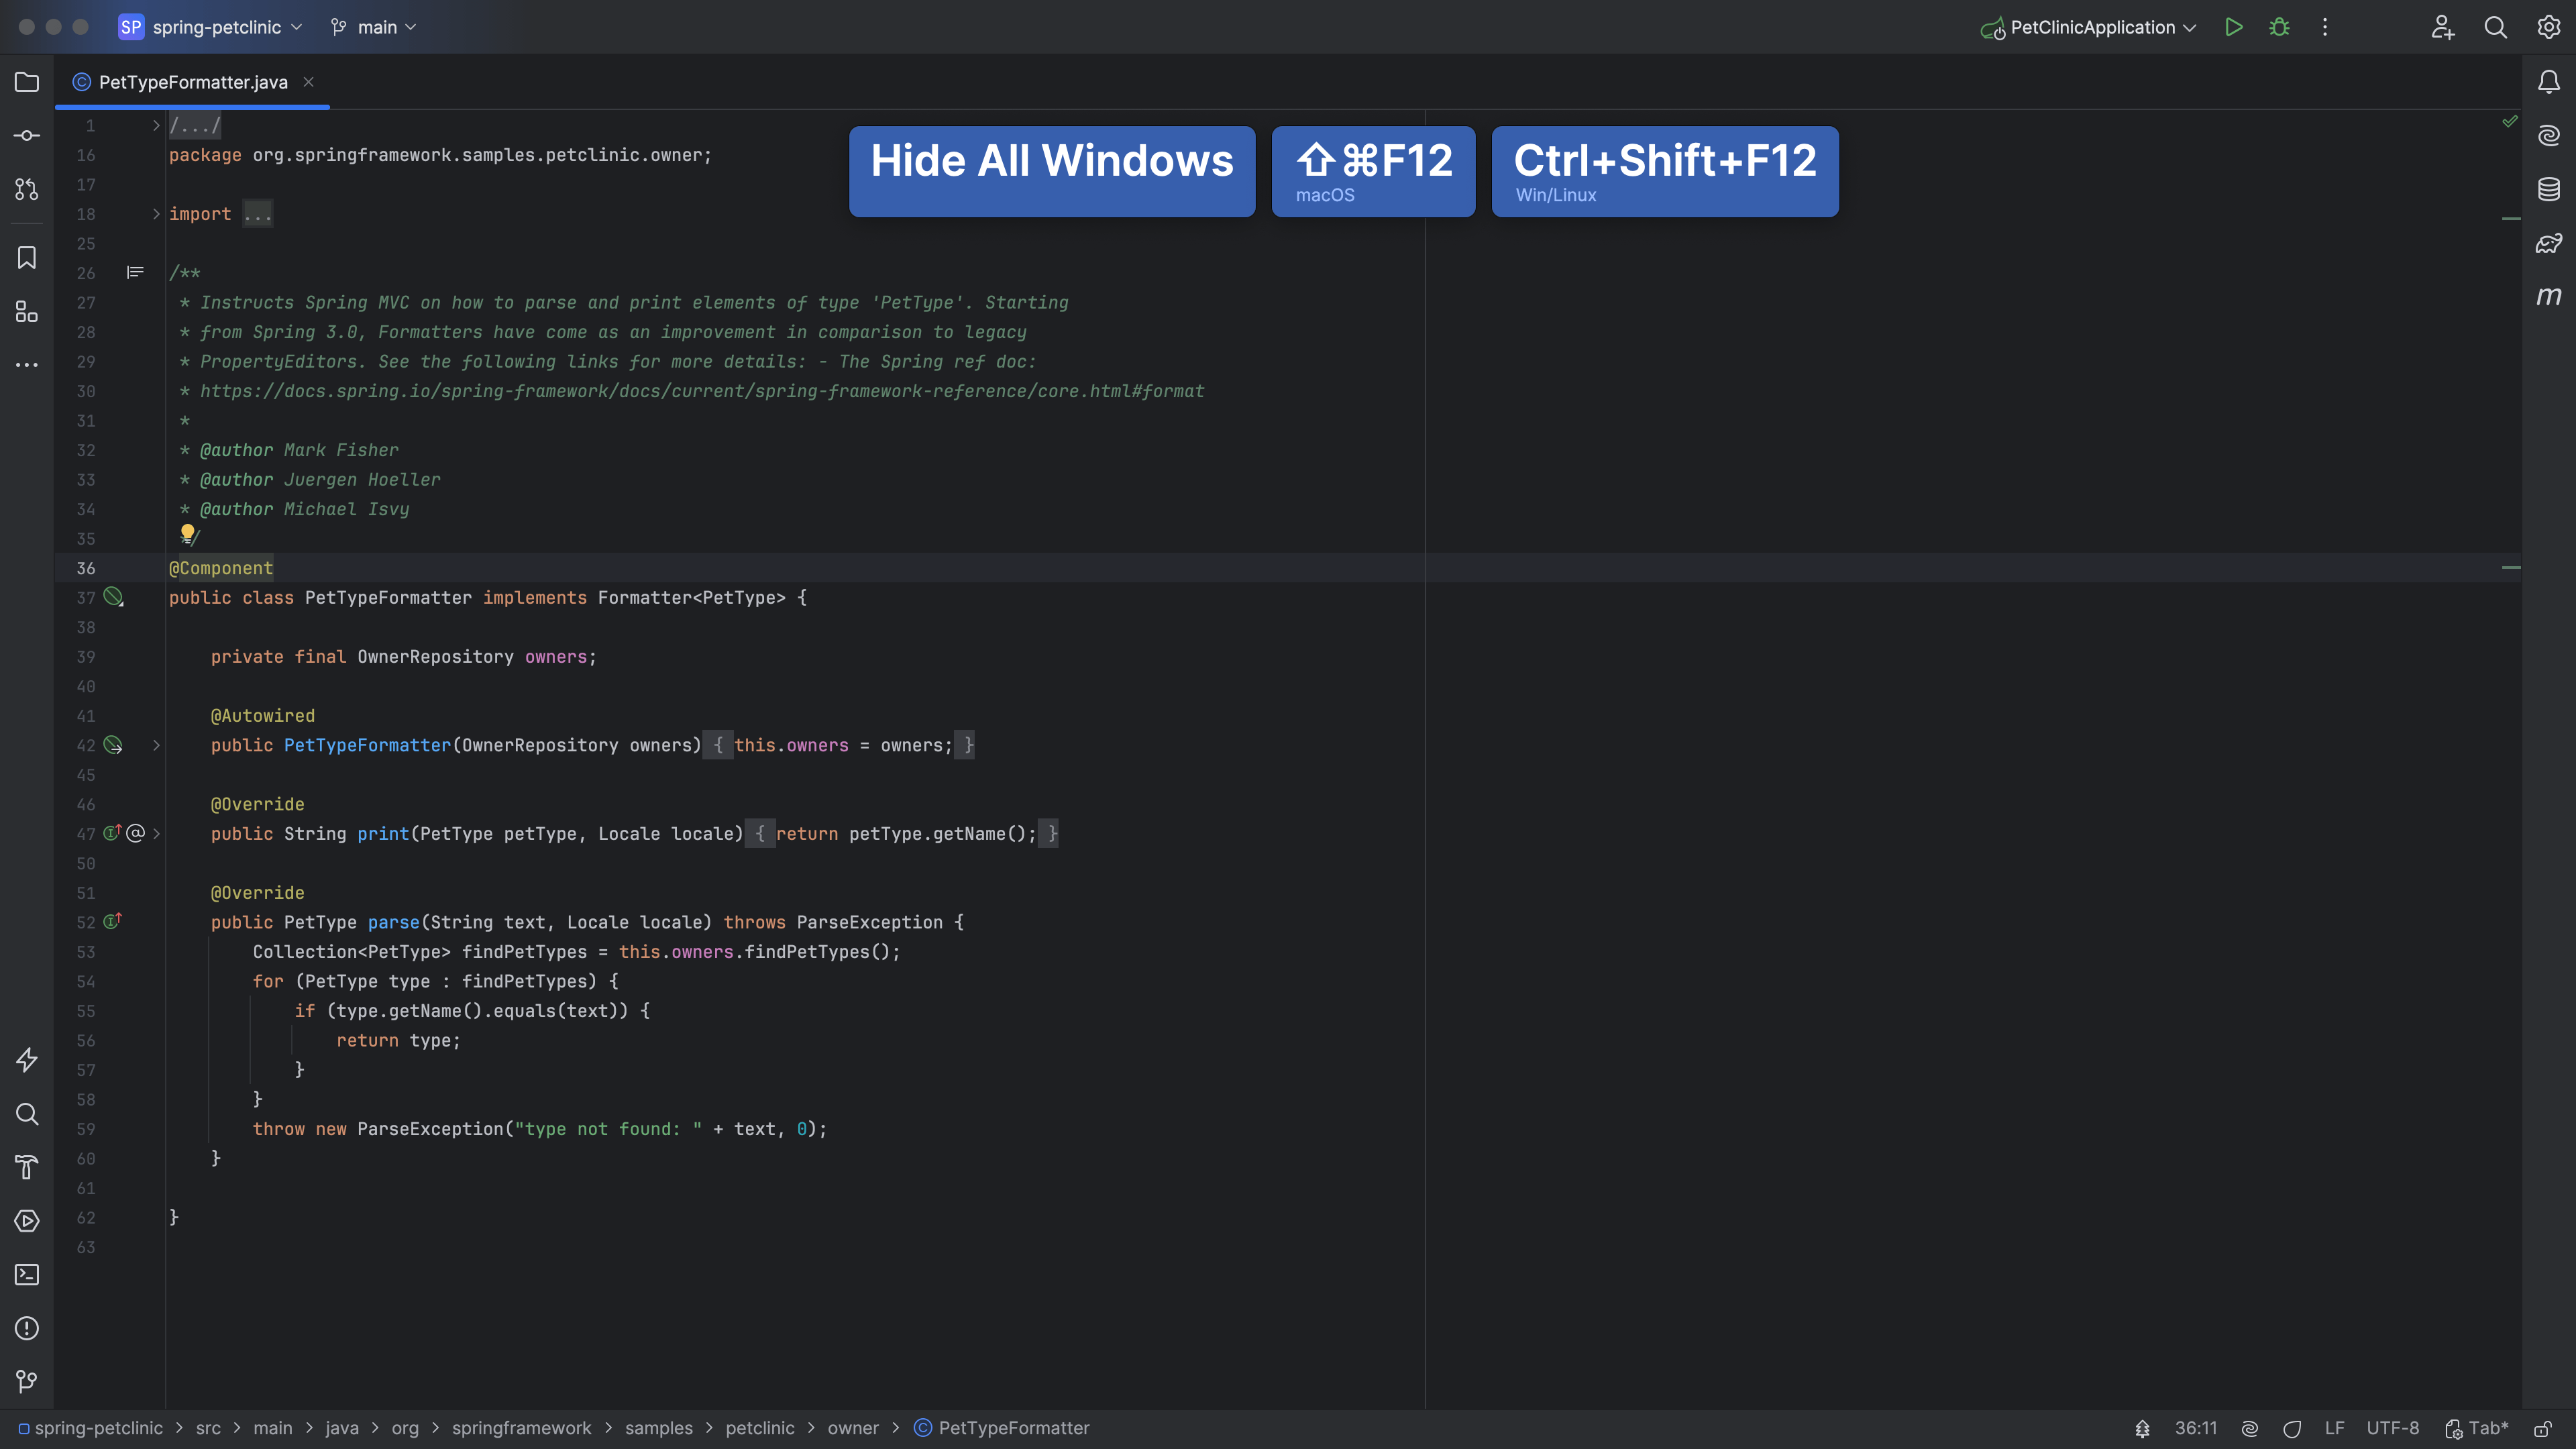Open the Pull Requests tool window
The image size is (2576, 1449).
[x=27, y=189]
